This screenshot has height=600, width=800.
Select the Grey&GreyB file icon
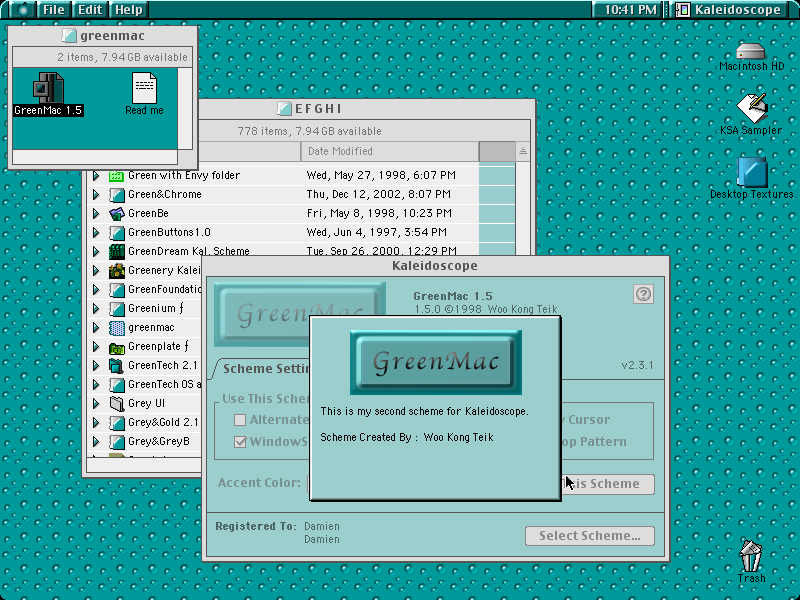coord(117,442)
